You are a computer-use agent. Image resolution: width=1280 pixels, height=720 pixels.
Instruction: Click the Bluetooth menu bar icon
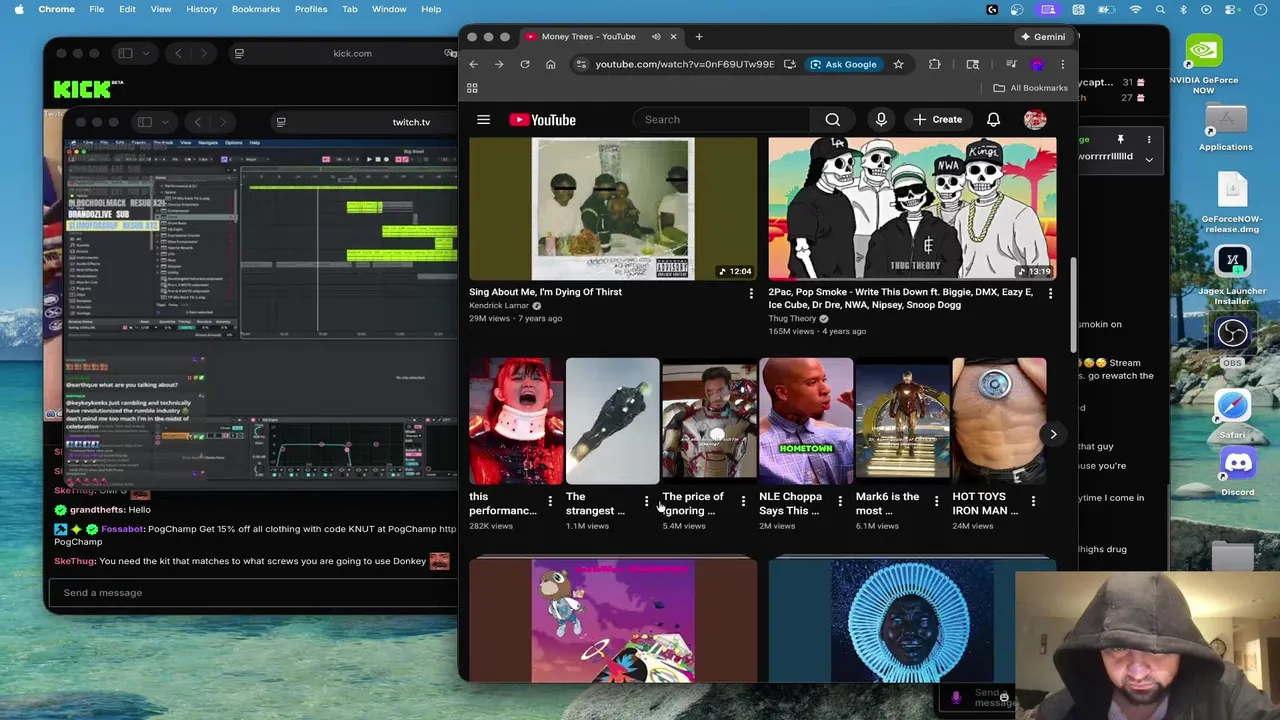click(x=1183, y=9)
